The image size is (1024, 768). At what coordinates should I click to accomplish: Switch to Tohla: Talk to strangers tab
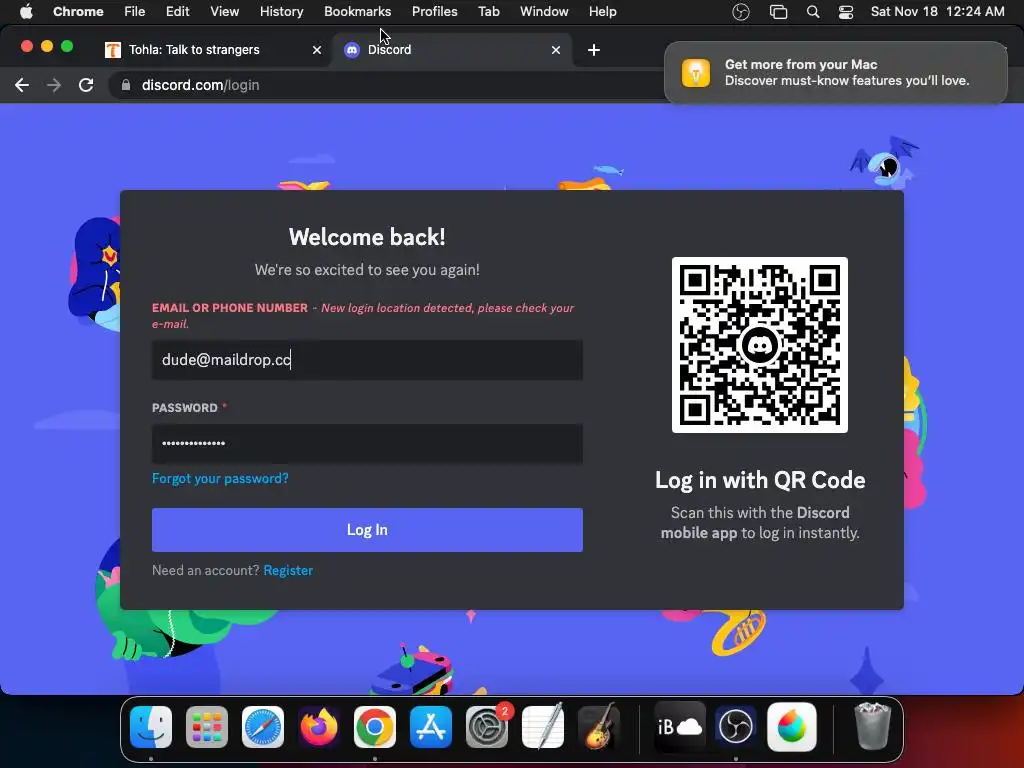(214, 50)
